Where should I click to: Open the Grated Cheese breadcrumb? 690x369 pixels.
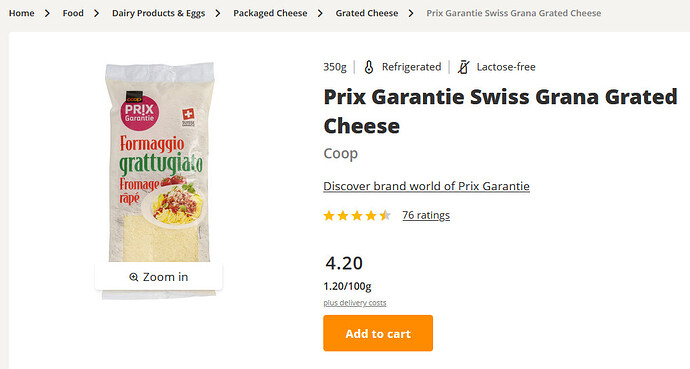tap(367, 13)
